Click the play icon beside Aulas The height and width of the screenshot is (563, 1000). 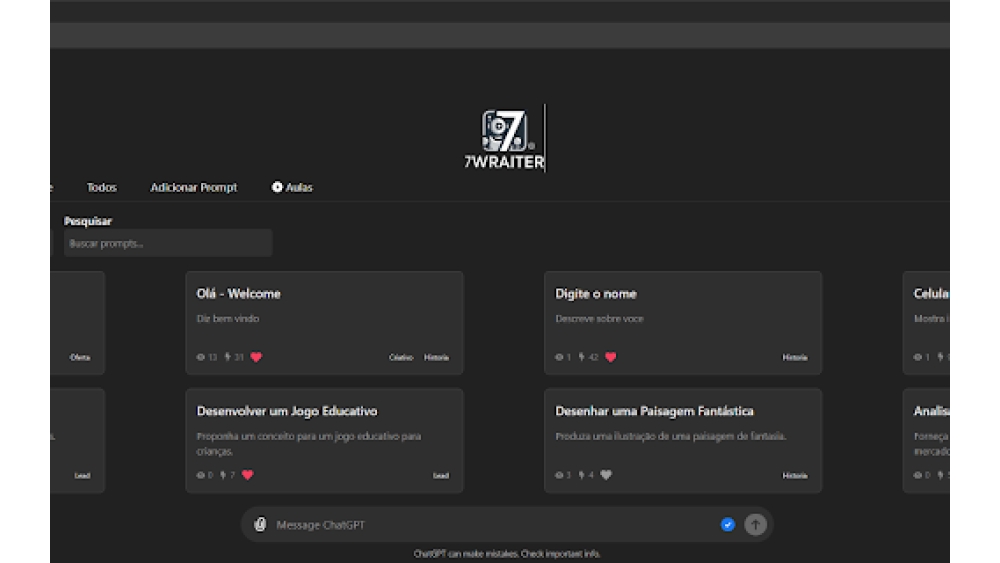point(277,187)
